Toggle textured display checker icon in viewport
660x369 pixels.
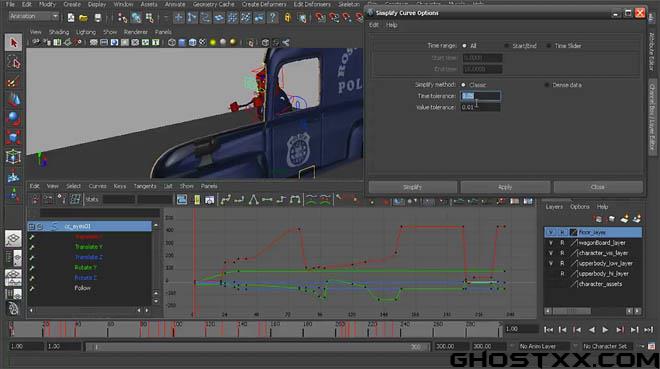202,42
